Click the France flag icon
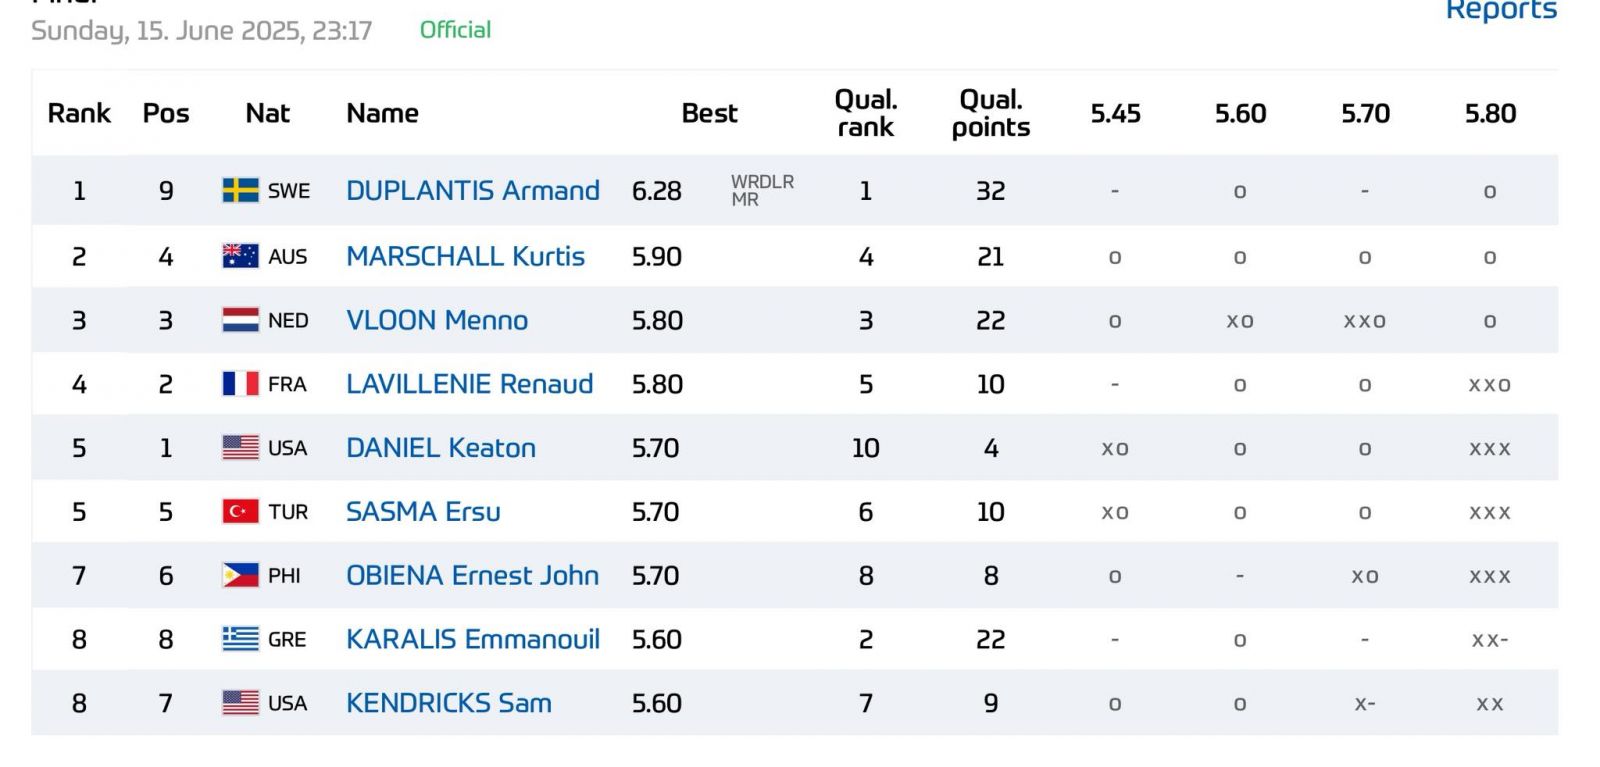1600x767 pixels. click(x=240, y=384)
